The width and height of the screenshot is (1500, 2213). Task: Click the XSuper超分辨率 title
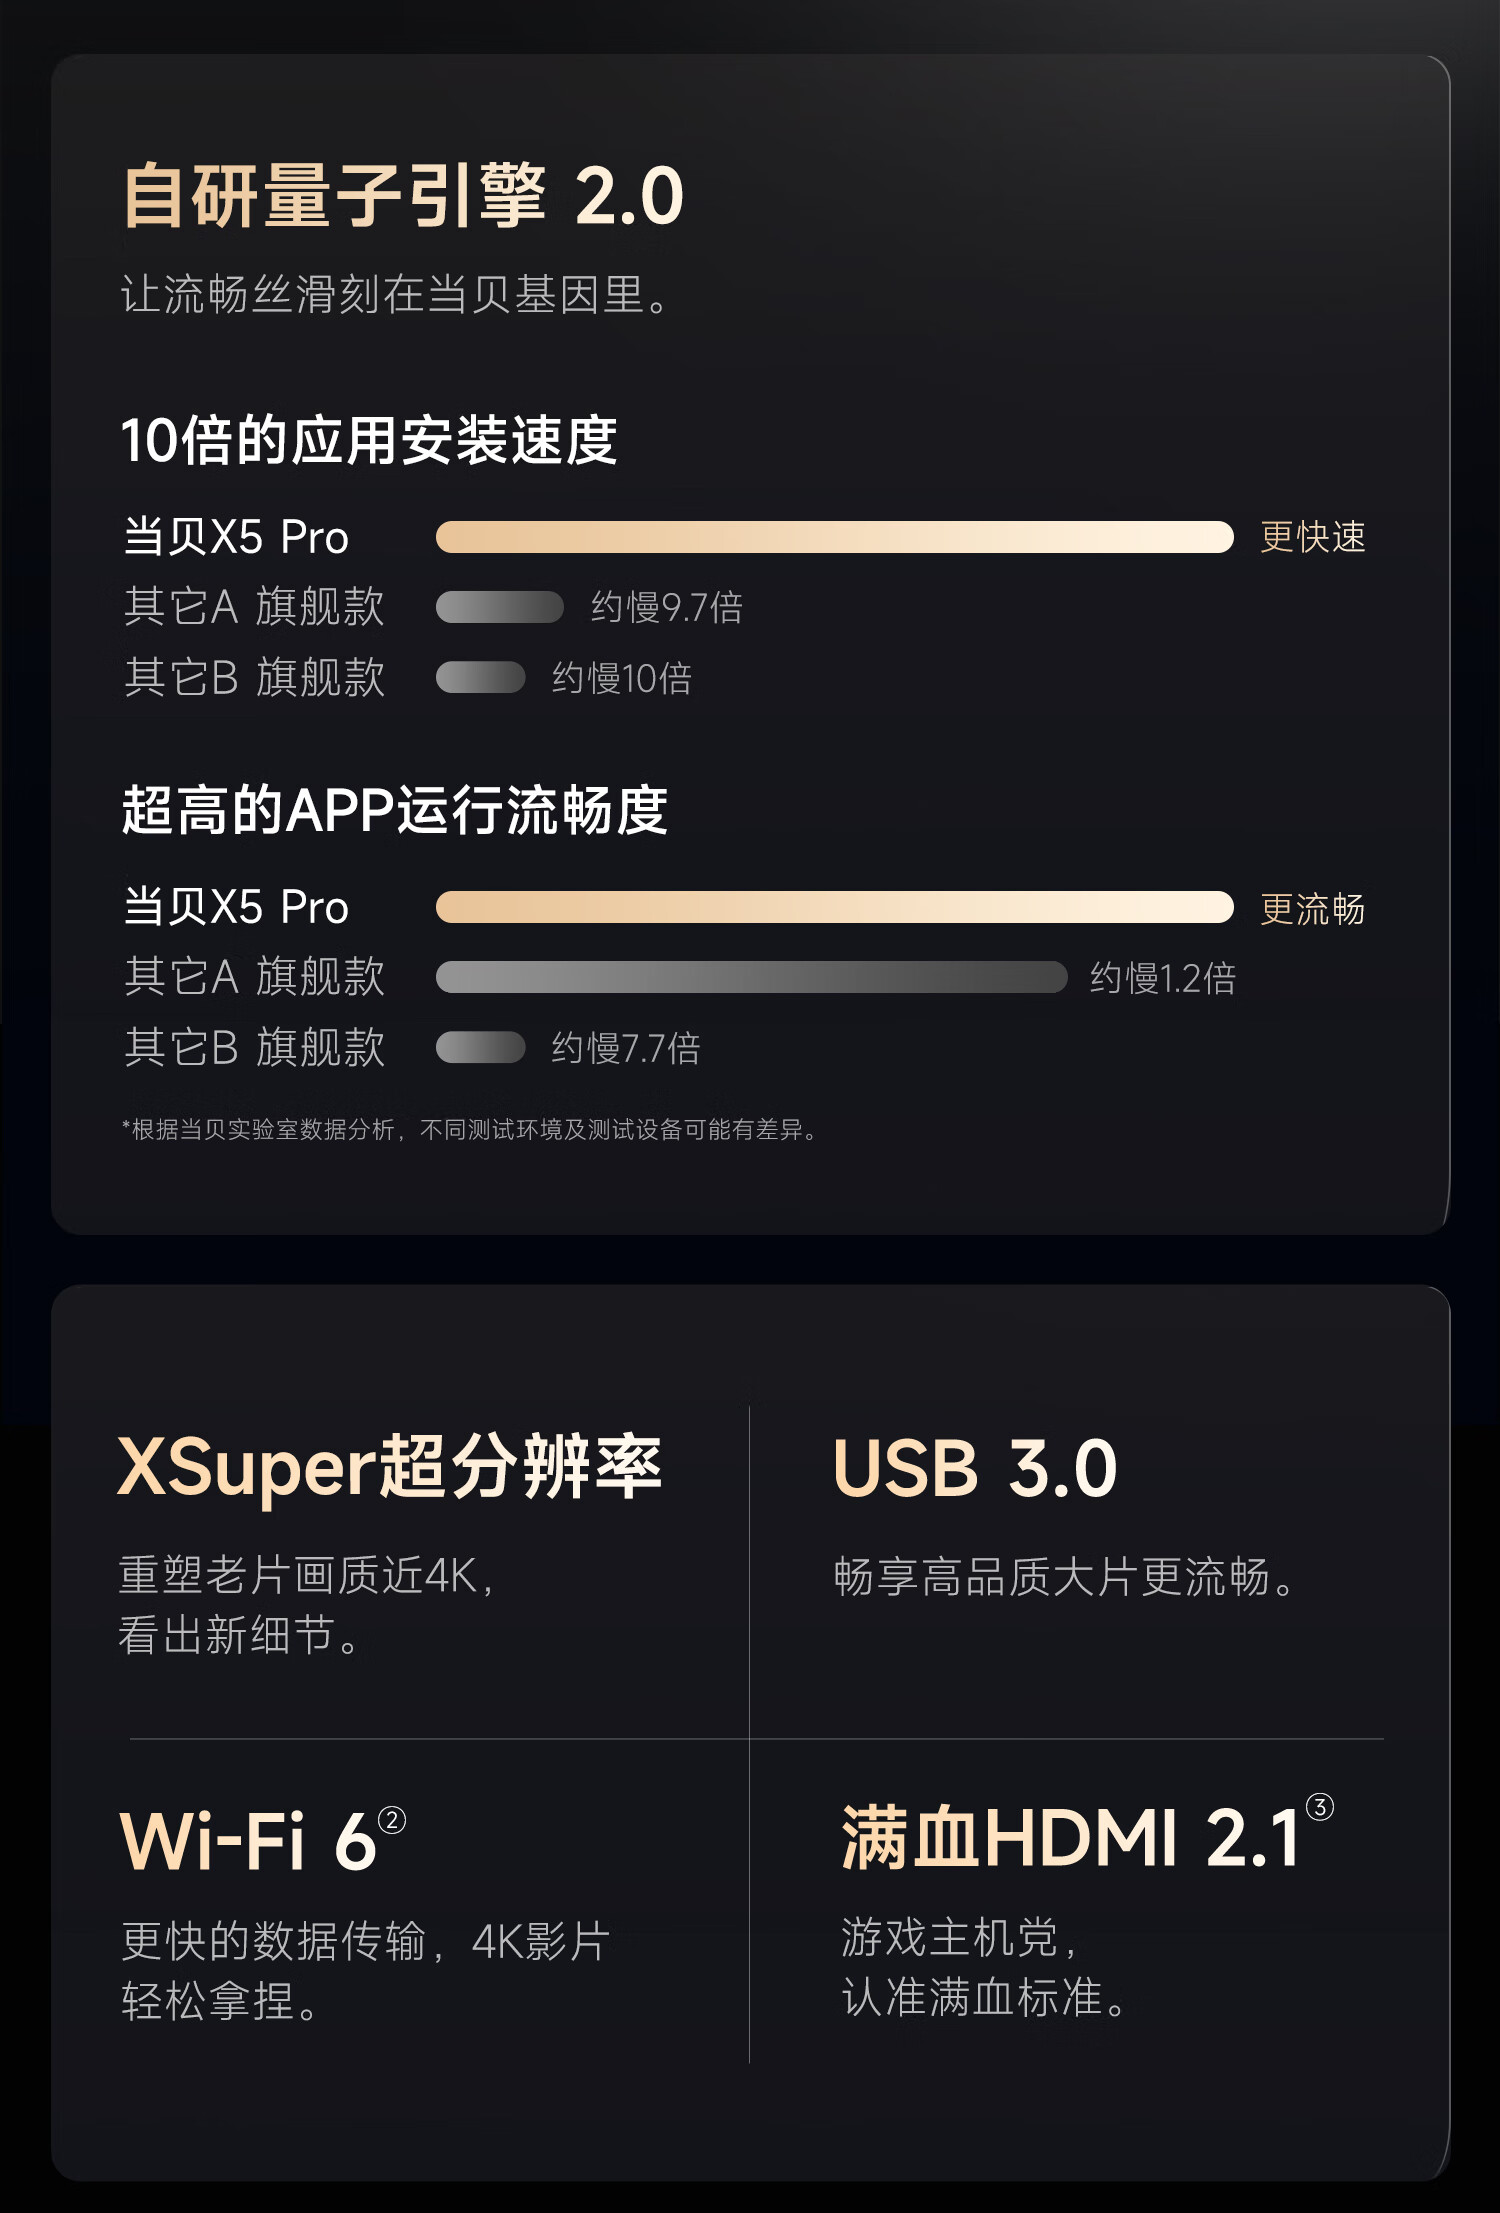pos(390,1467)
